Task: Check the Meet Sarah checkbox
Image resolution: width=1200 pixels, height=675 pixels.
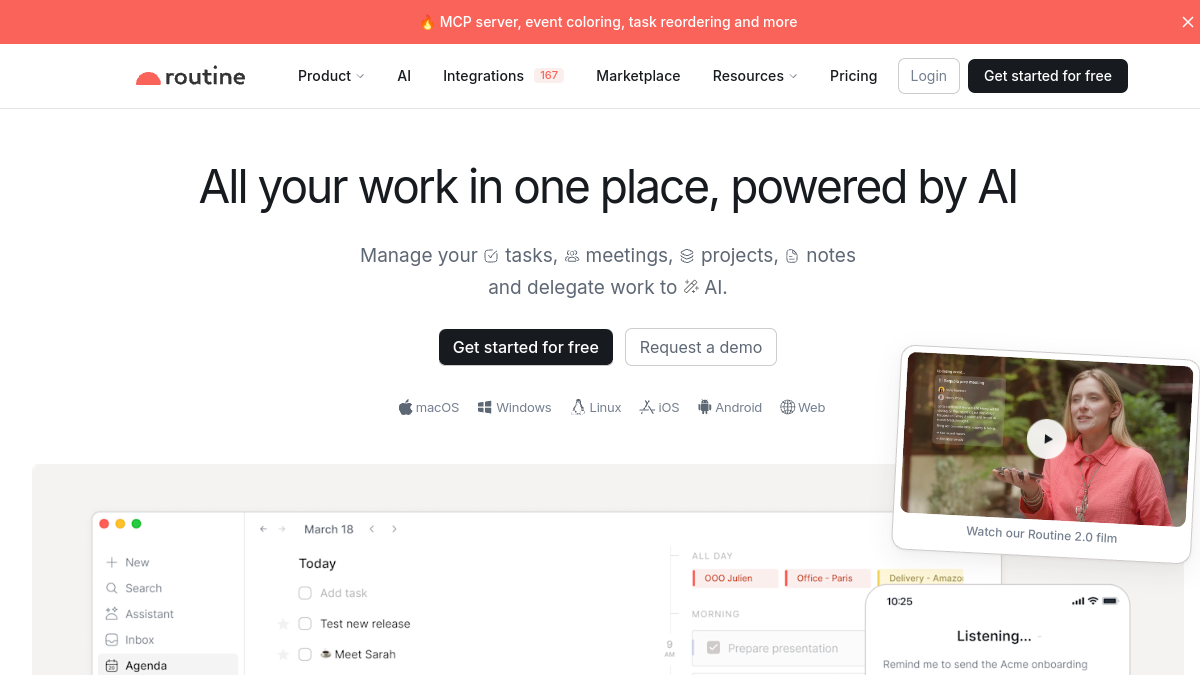Action: [x=305, y=654]
